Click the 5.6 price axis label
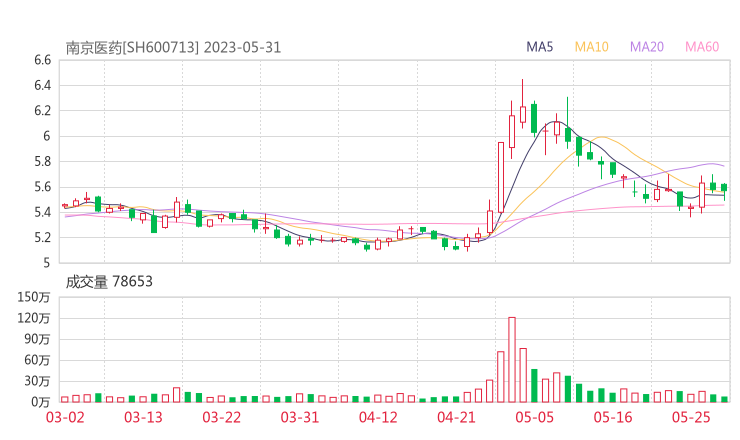The height and width of the screenshot is (440, 740). (x=42, y=187)
